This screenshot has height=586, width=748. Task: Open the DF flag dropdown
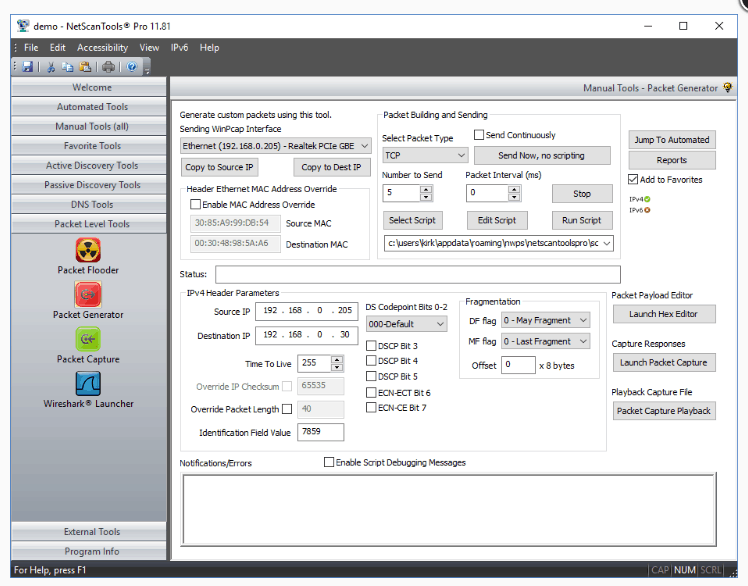coord(545,320)
